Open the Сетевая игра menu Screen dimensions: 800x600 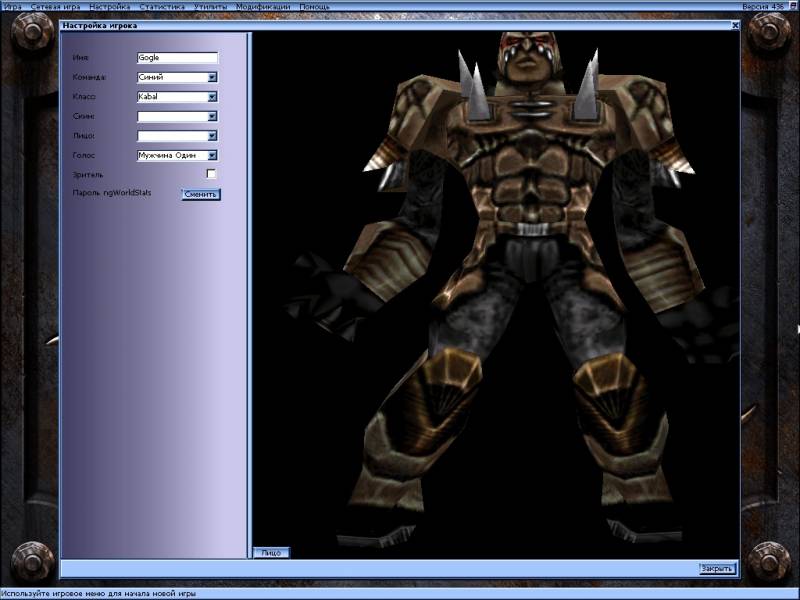55,6
